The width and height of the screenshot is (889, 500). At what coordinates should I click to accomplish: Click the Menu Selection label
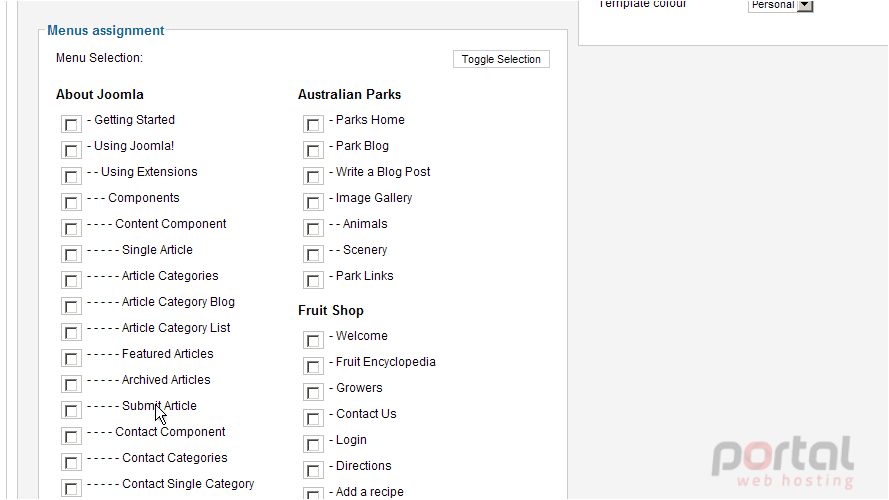99,58
